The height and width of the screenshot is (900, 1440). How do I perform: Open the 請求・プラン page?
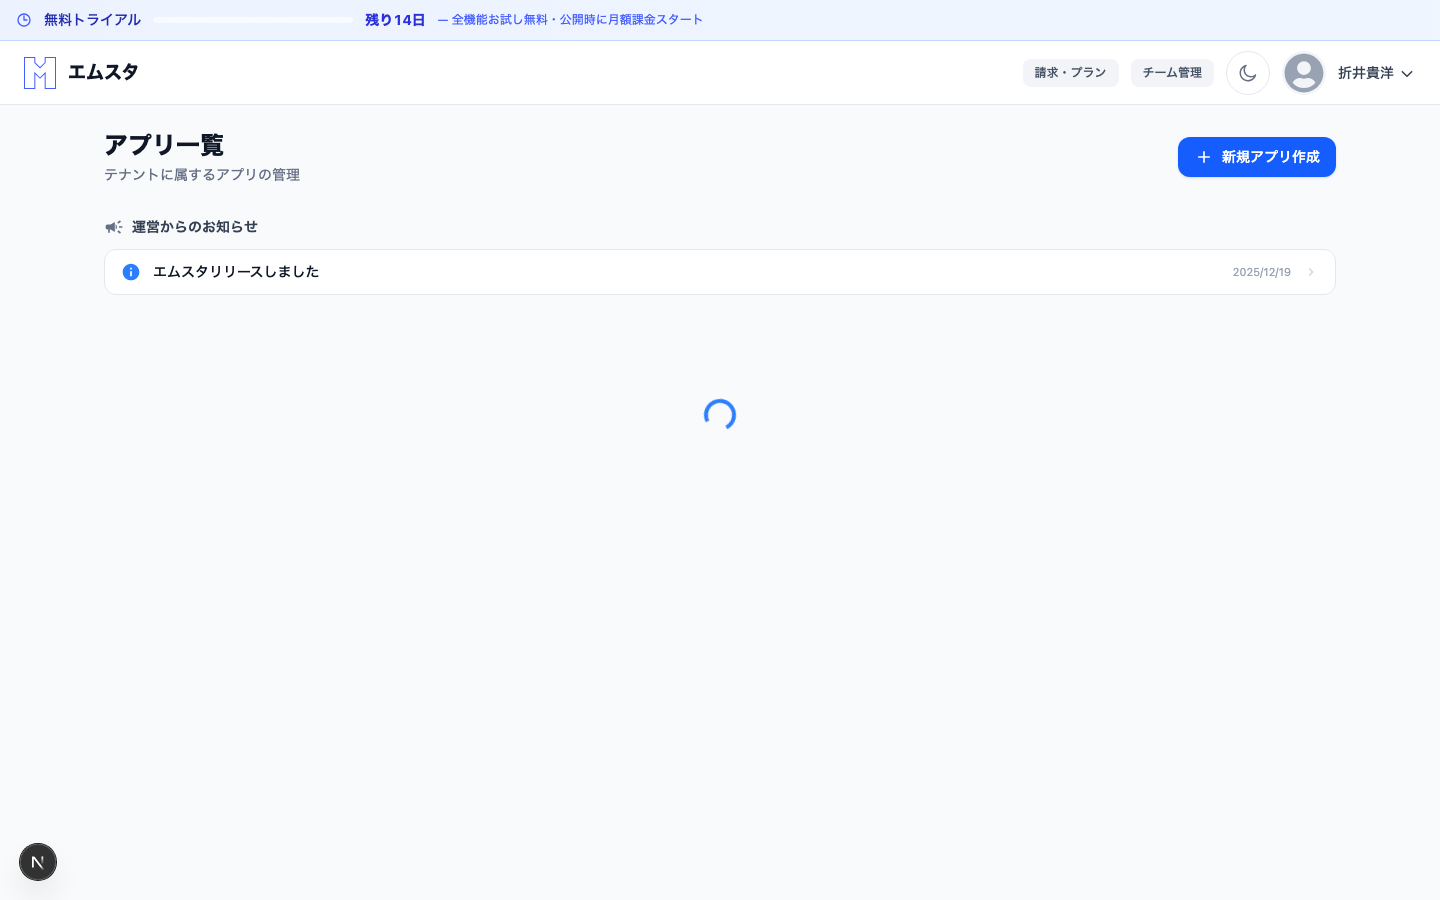coord(1070,73)
